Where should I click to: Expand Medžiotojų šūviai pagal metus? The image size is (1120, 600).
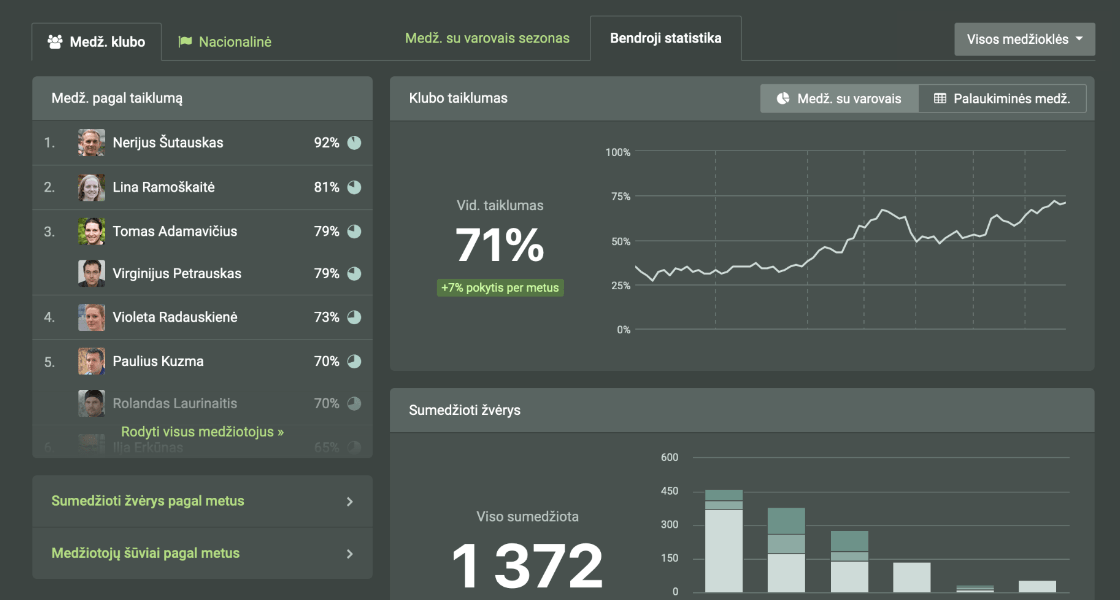click(202, 553)
